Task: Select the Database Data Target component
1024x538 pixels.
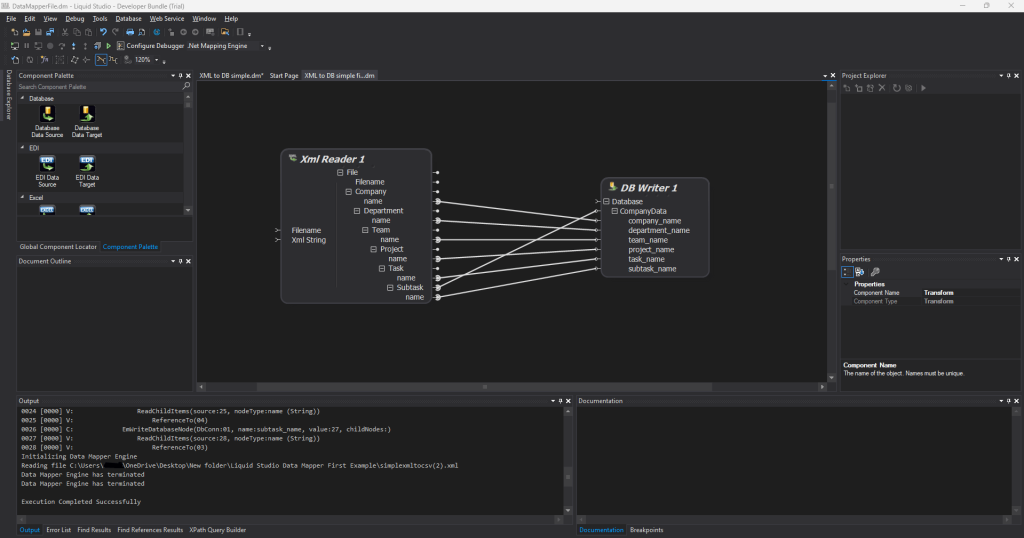Action: tap(87, 118)
